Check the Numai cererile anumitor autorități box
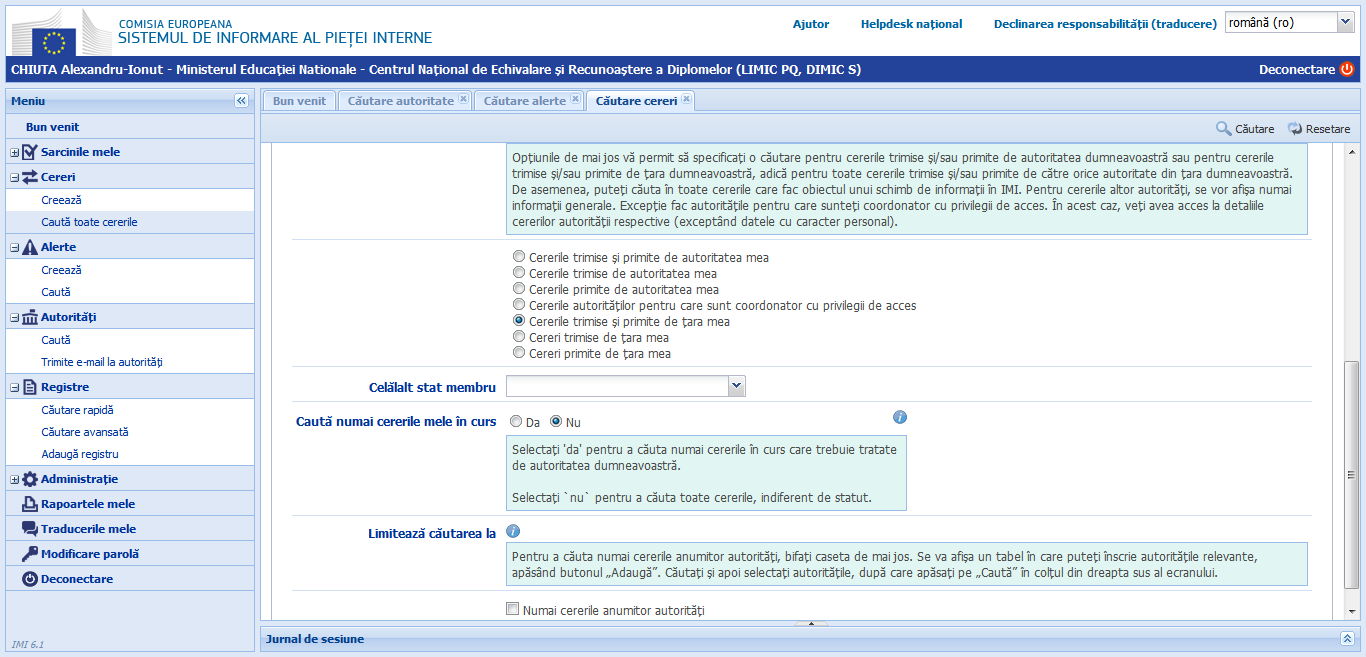The image size is (1366, 657). point(512,608)
